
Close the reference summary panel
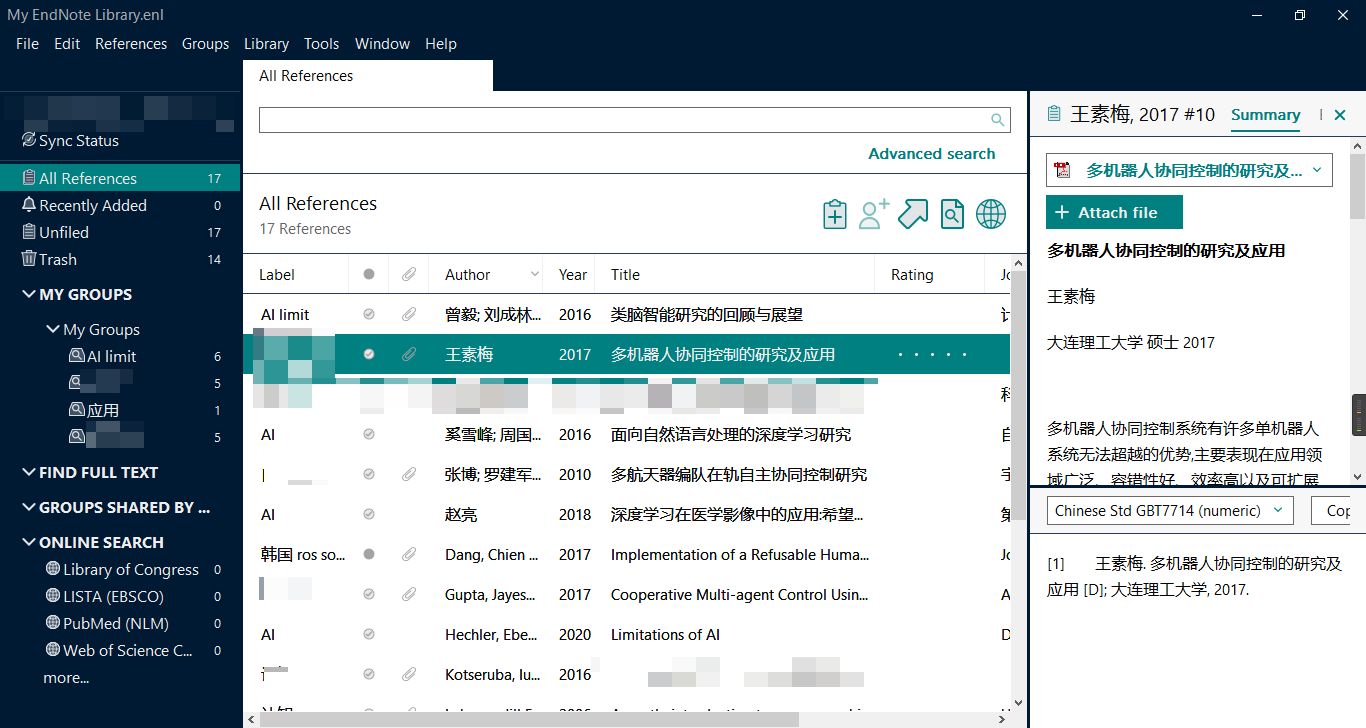pos(1340,115)
